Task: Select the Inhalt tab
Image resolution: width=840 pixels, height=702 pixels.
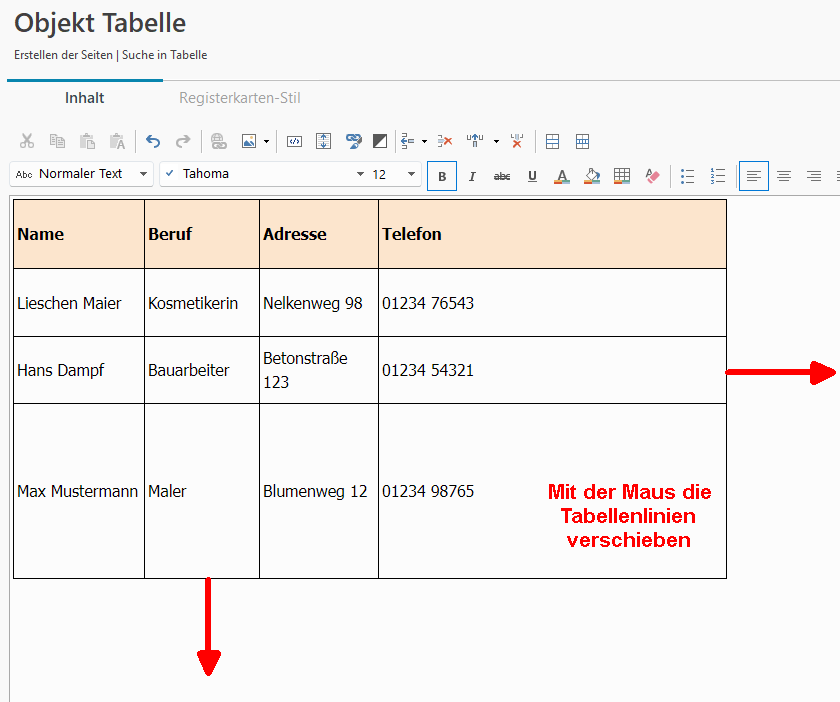Action: (85, 98)
